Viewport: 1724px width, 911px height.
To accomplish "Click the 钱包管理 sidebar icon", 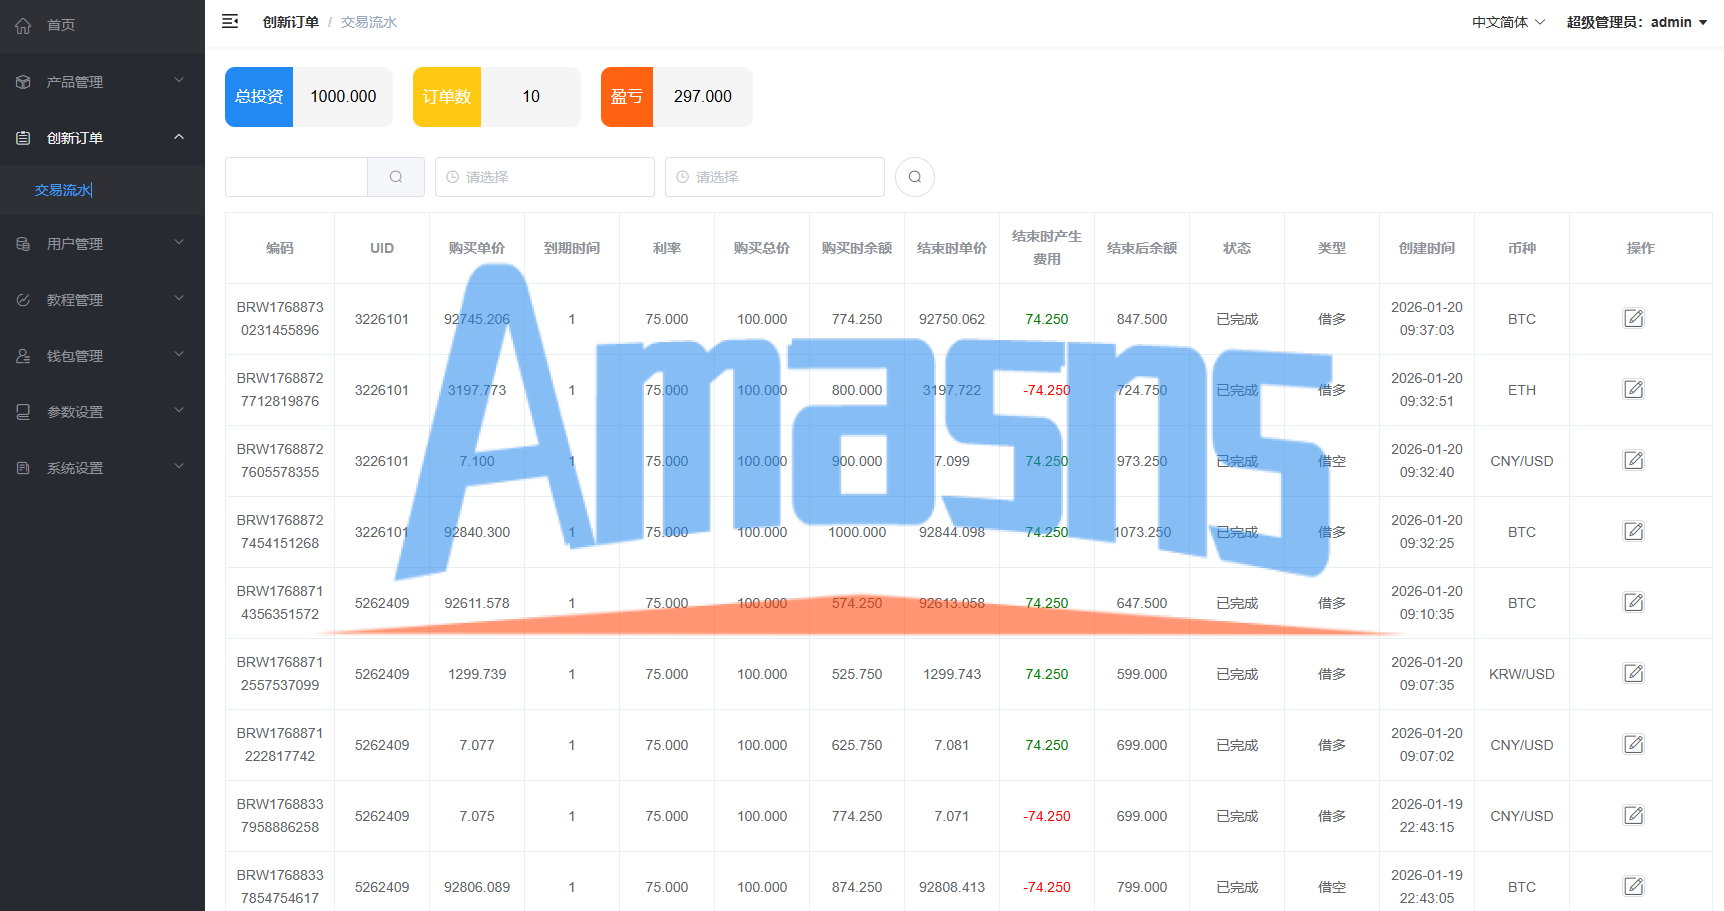I will coord(23,356).
